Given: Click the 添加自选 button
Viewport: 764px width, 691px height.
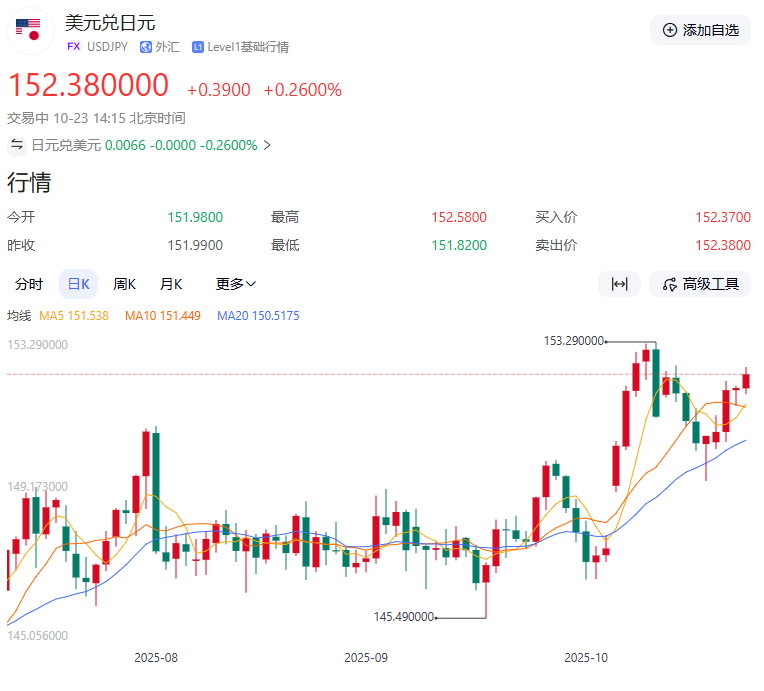Looking at the screenshot, I should 700,30.
